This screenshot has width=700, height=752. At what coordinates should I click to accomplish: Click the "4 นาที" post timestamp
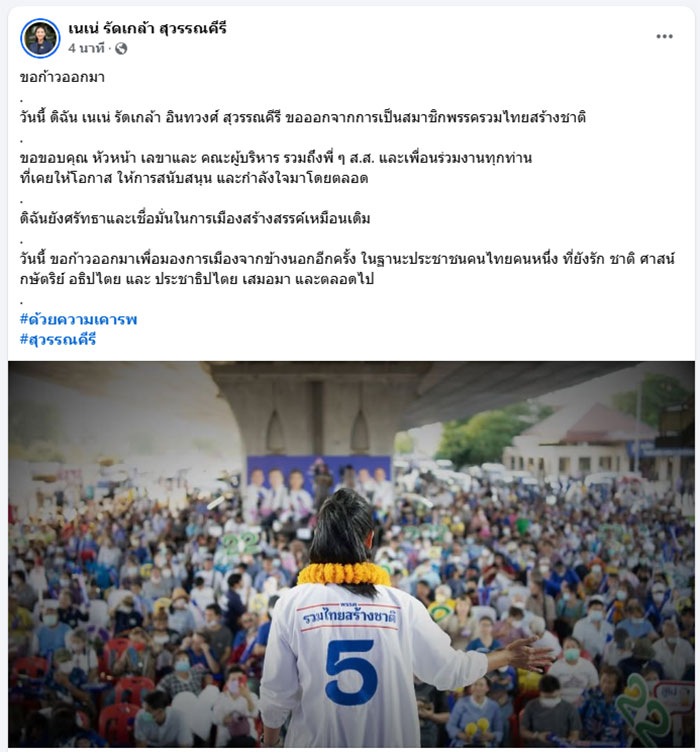pyautogui.click(x=86, y=48)
